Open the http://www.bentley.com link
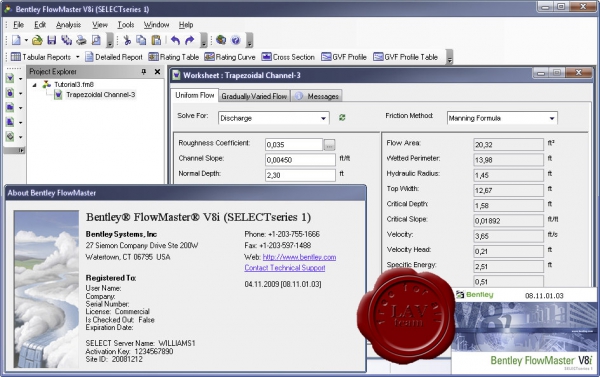 tap(299, 257)
